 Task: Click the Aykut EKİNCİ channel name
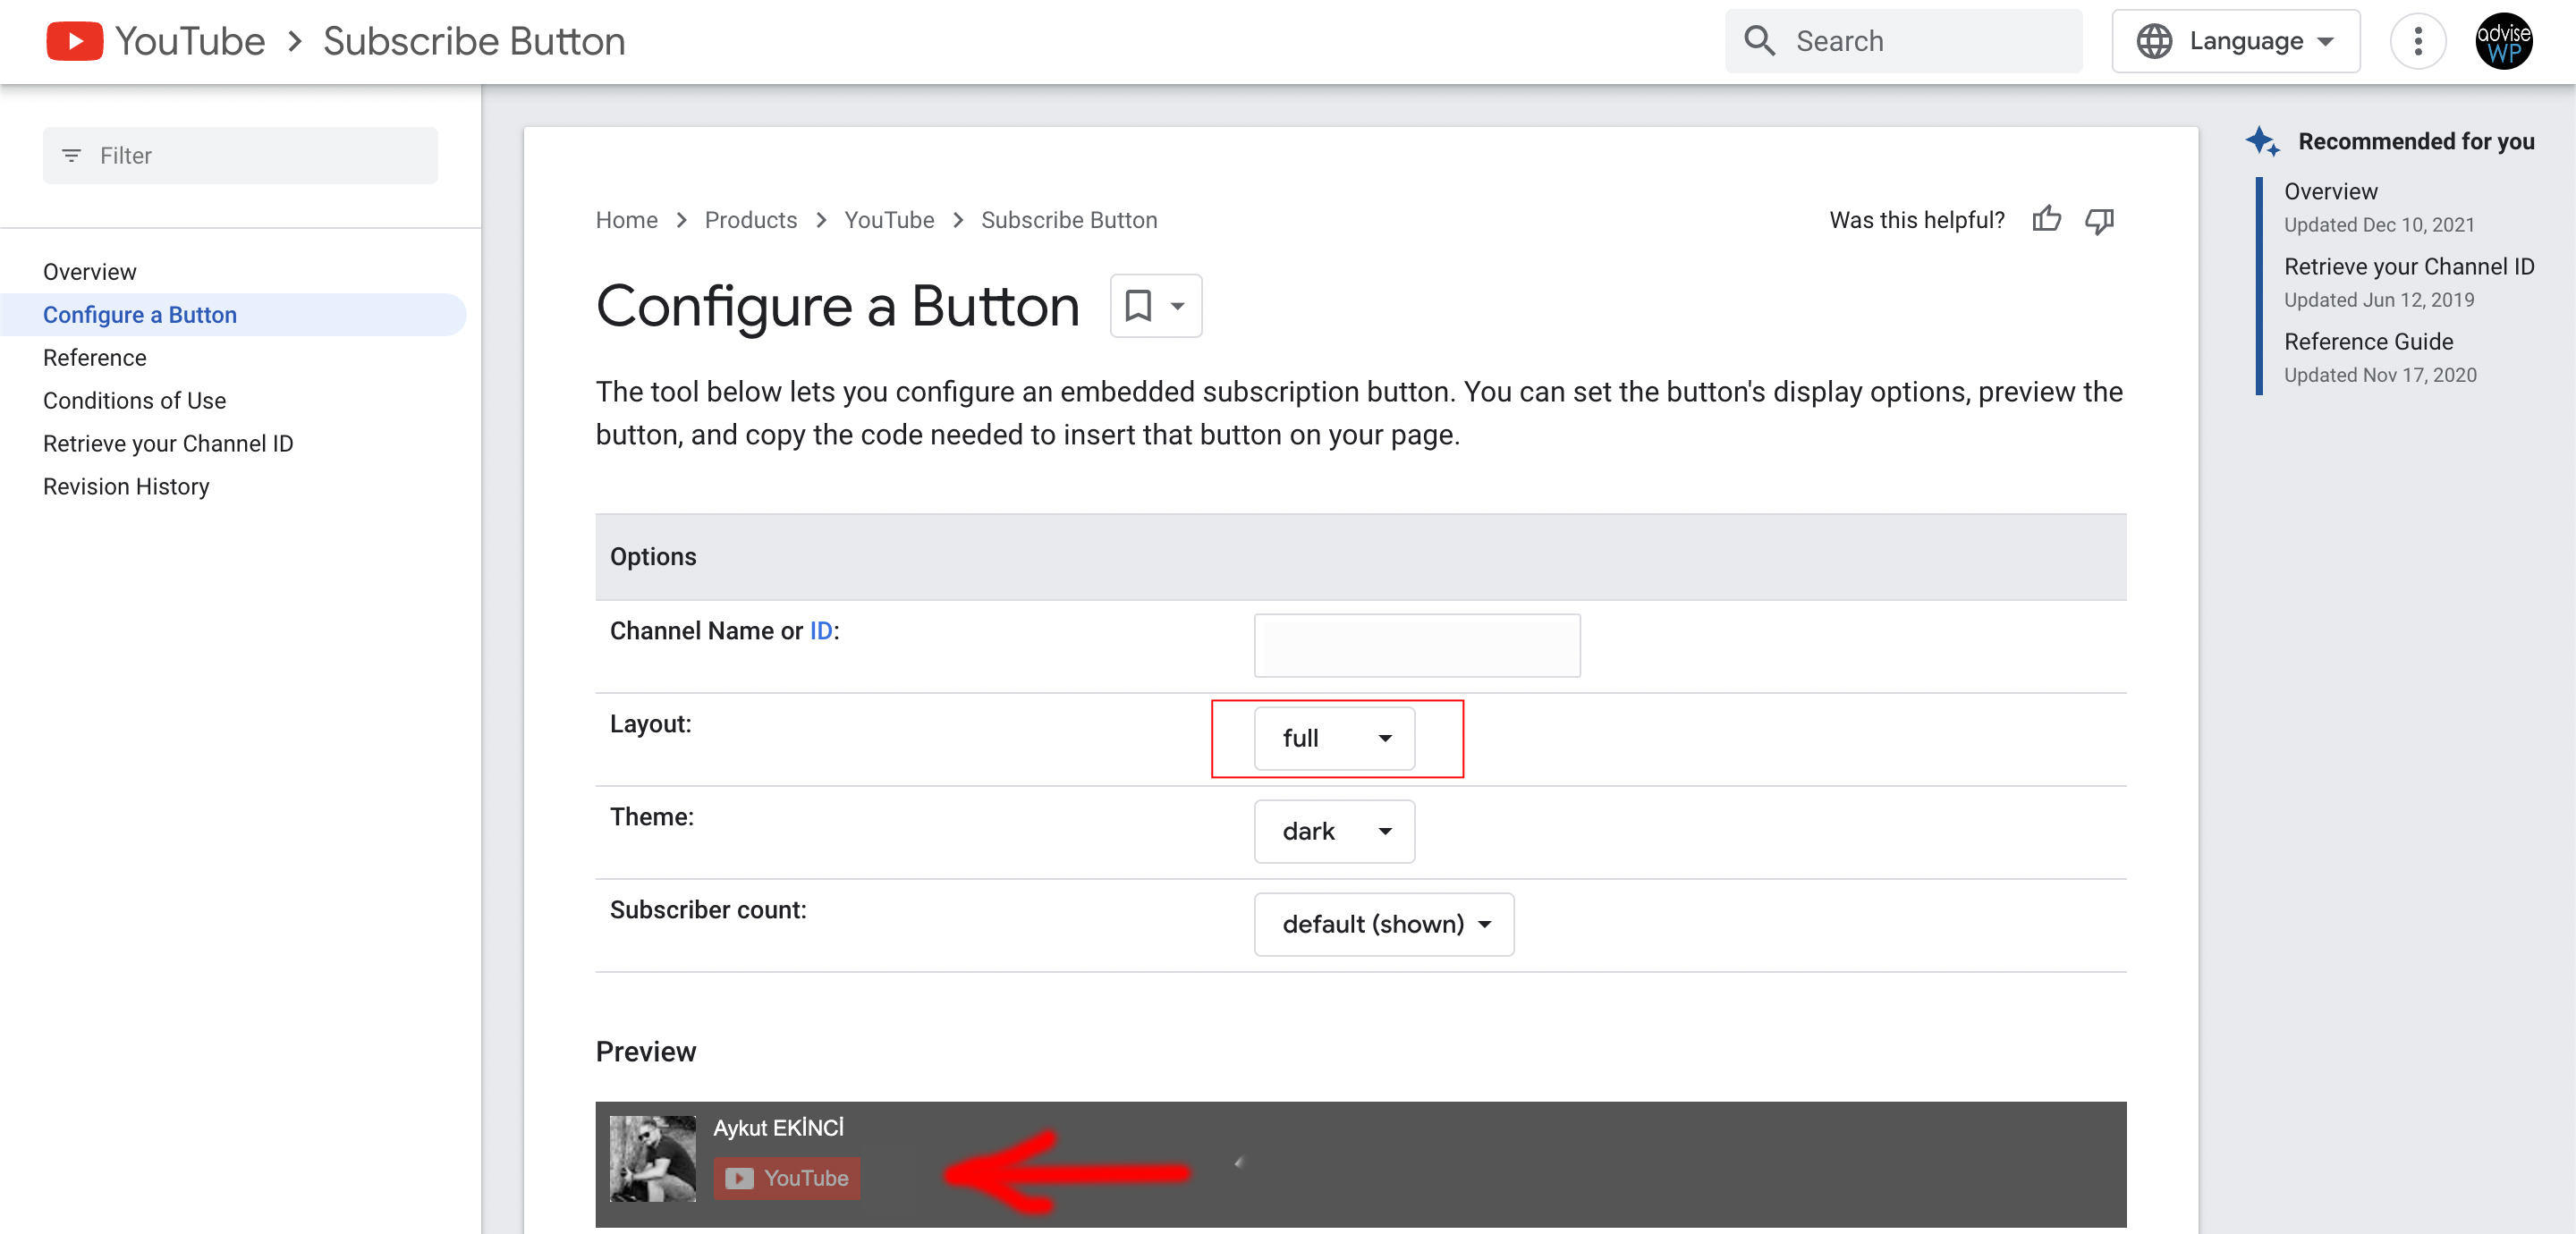coord(778,1128)
